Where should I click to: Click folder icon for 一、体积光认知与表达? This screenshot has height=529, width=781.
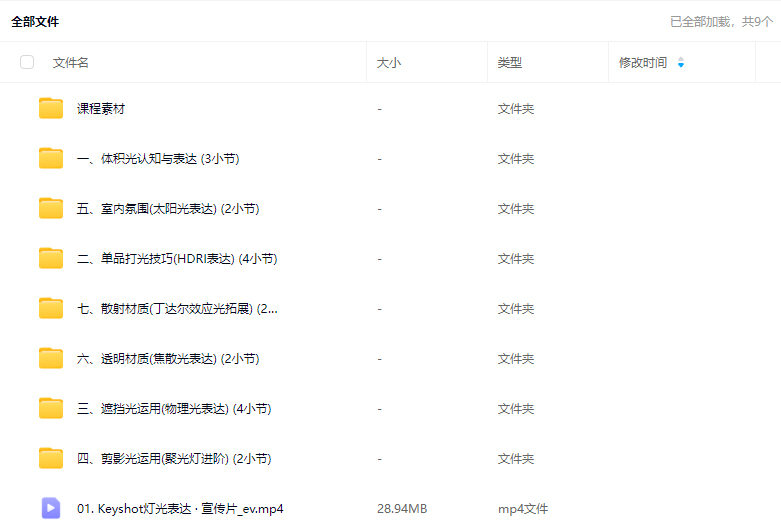[51, 158]
